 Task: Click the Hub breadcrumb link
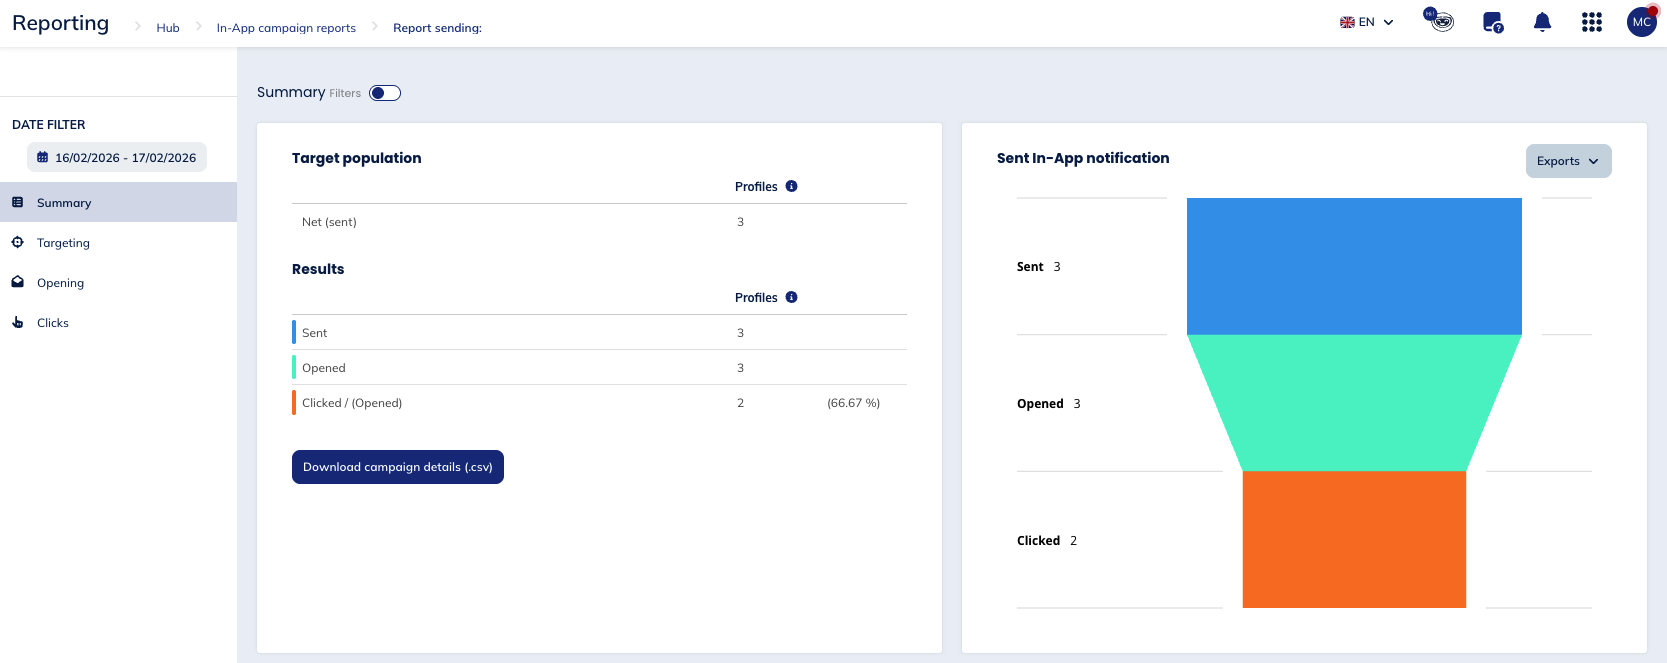(168, 28)
